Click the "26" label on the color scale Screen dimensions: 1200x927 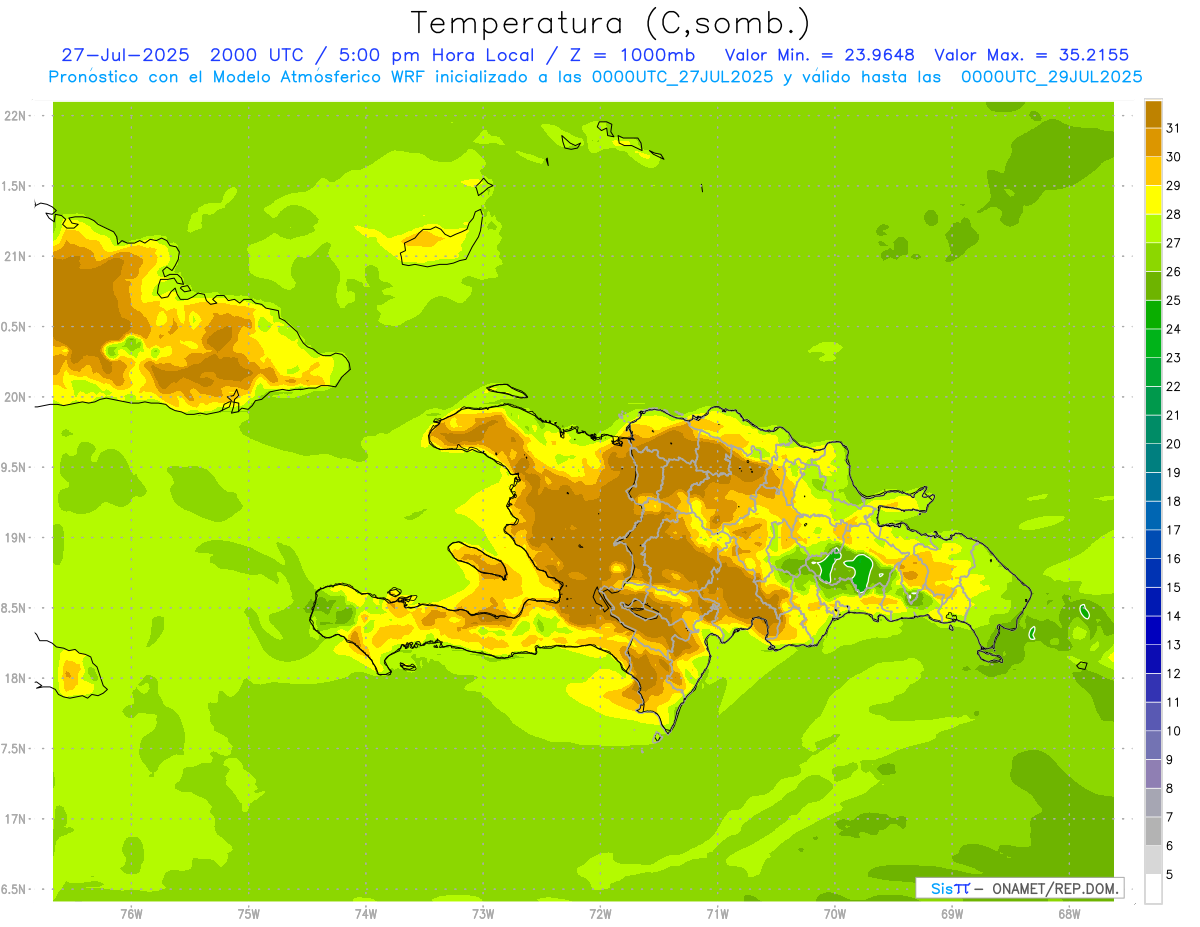(1174, 272)
